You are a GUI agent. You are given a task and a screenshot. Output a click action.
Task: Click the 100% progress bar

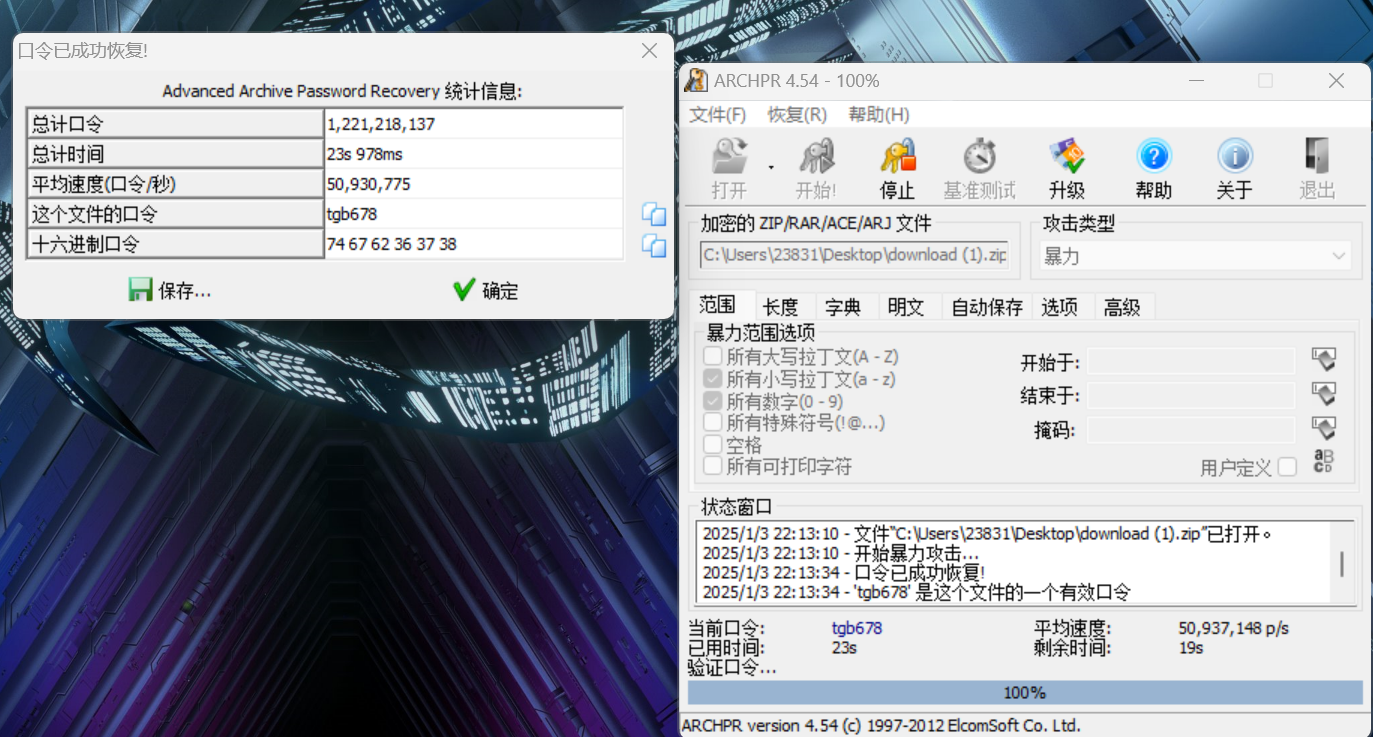1025,692
